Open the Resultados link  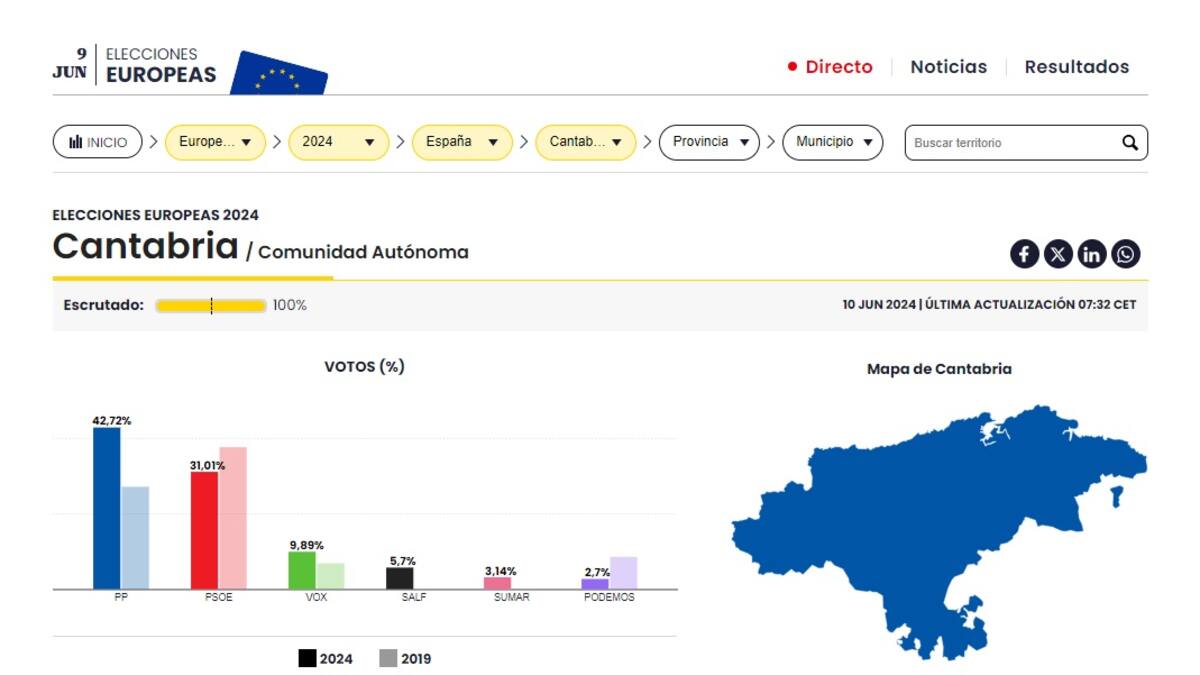tap(1076, 67)
